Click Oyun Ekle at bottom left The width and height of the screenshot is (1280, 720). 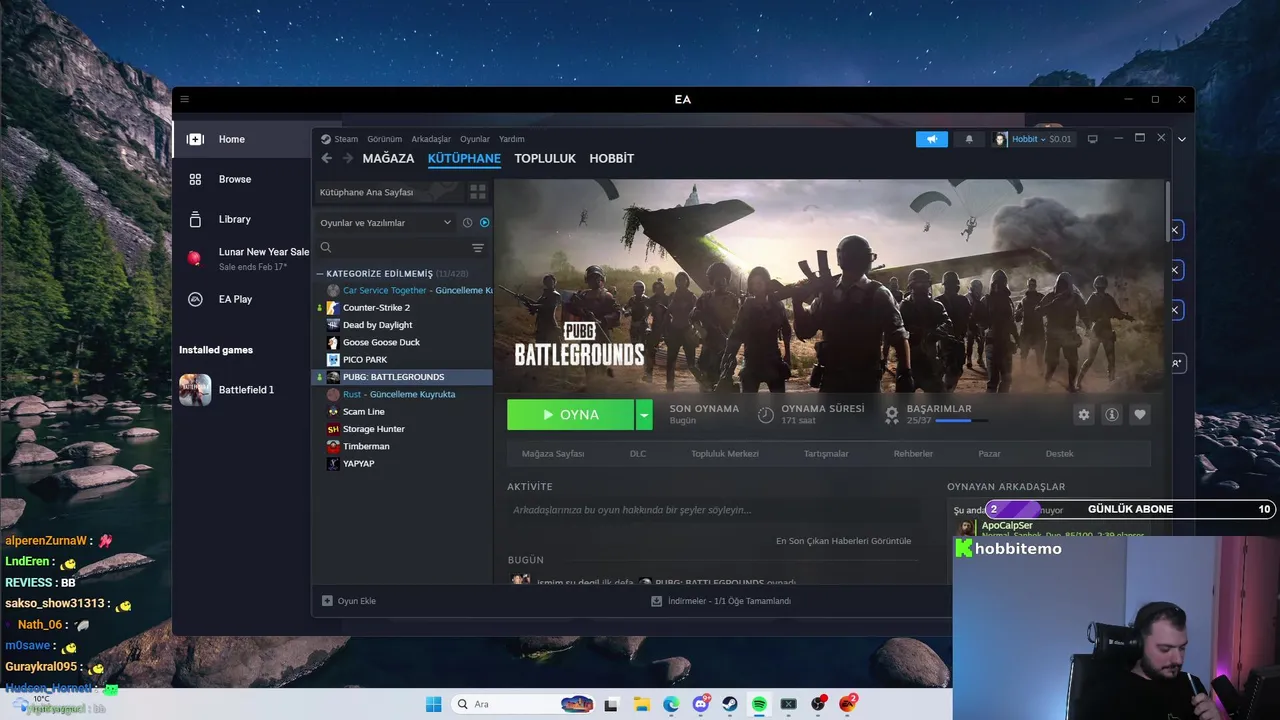(349, 601)
